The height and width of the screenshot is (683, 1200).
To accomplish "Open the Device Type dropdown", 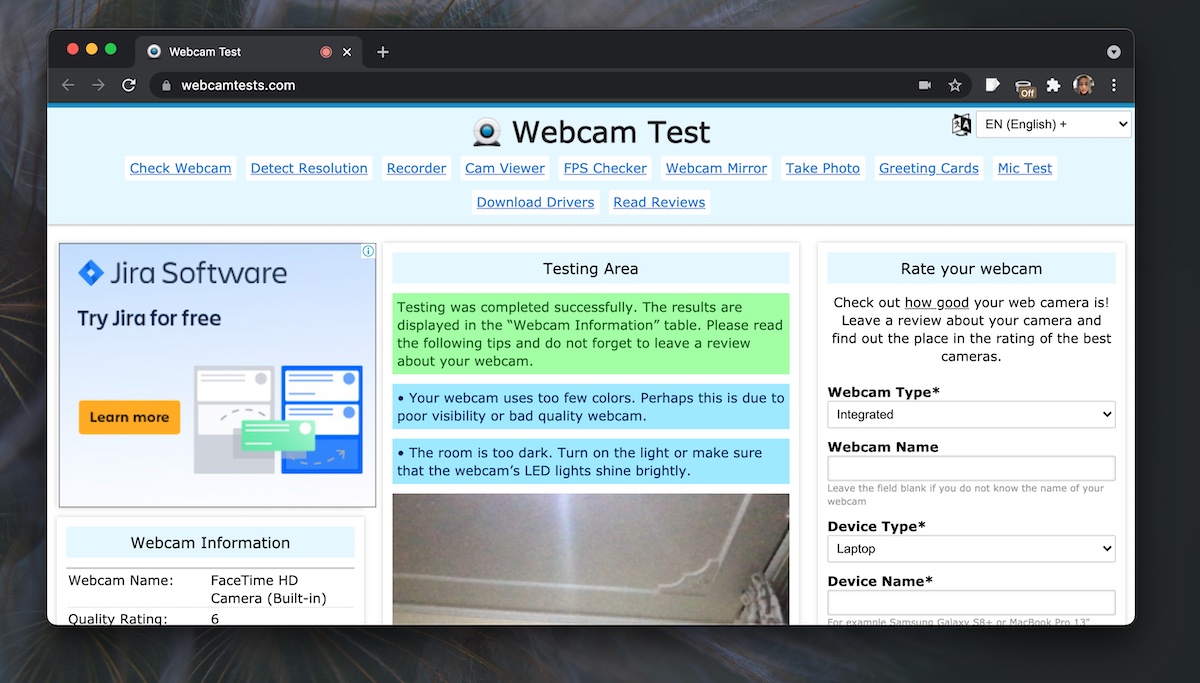I will click(x=971, y=548).
